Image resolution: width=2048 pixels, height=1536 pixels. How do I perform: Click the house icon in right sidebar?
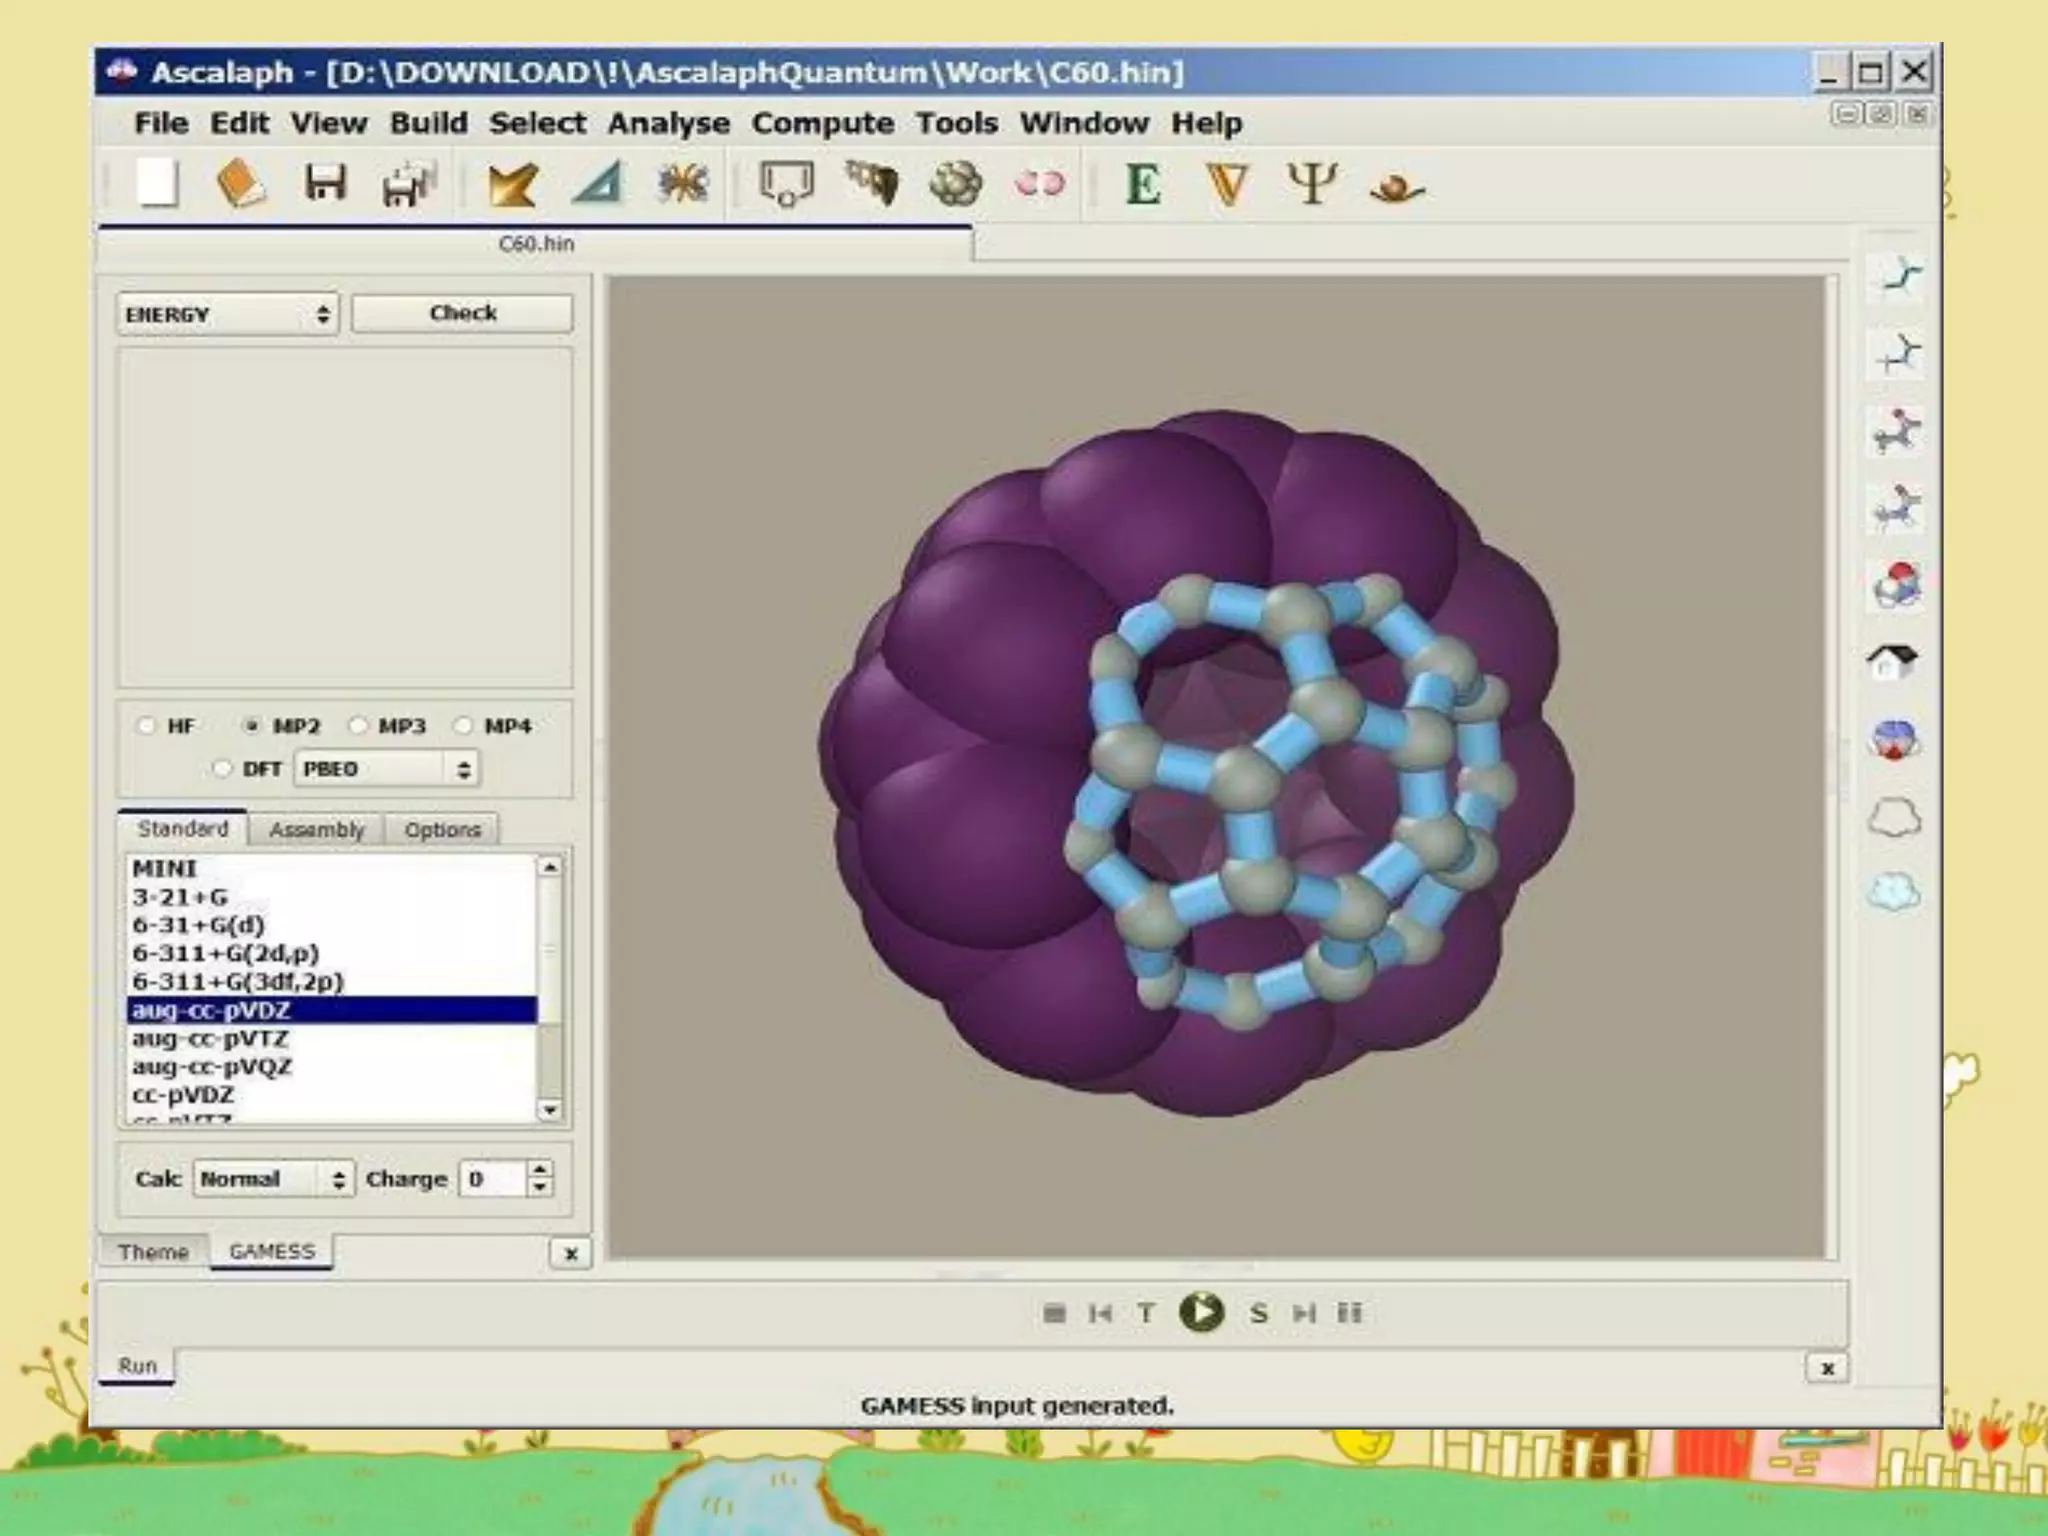[x=1892, y=661]
